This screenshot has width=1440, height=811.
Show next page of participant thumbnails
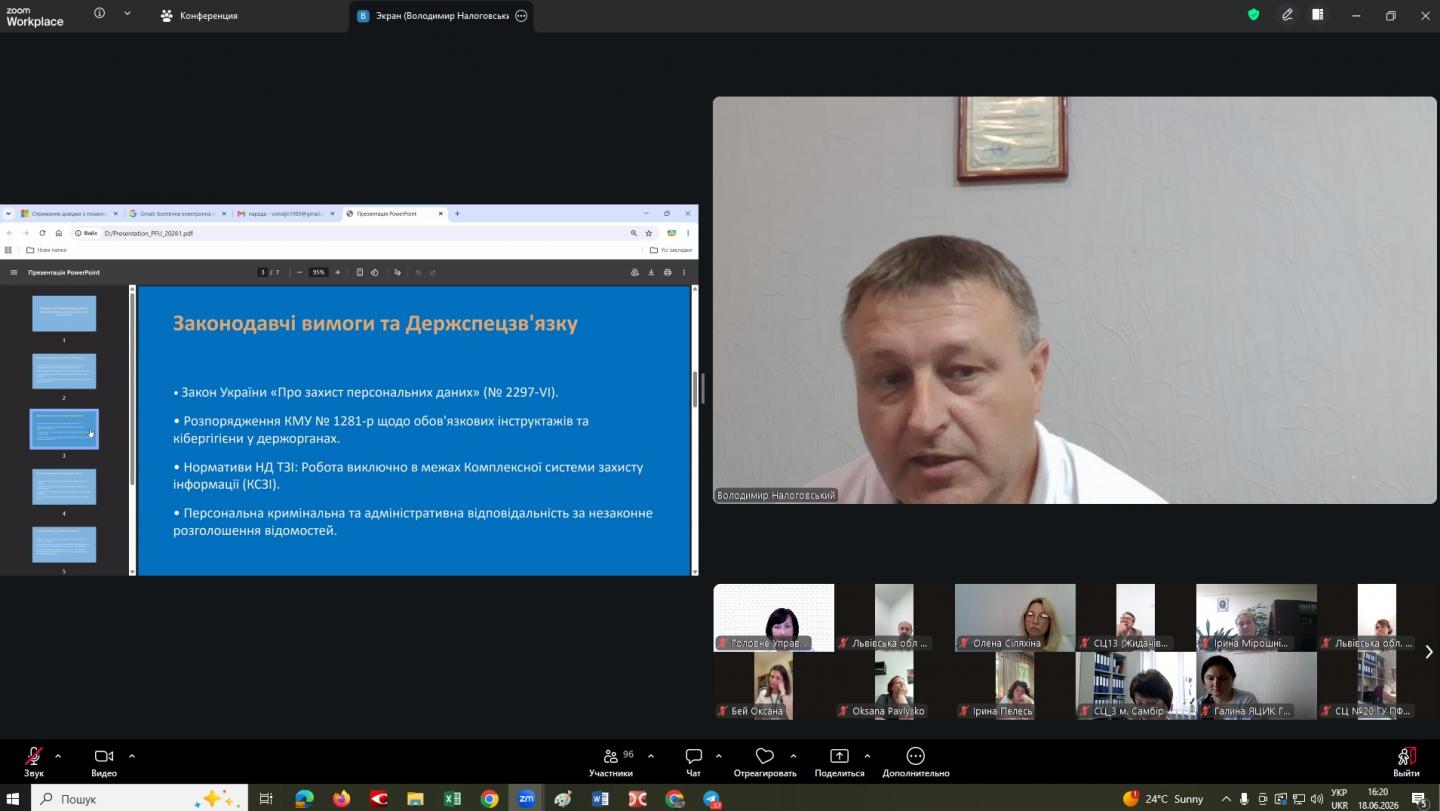pos(1428,652)
